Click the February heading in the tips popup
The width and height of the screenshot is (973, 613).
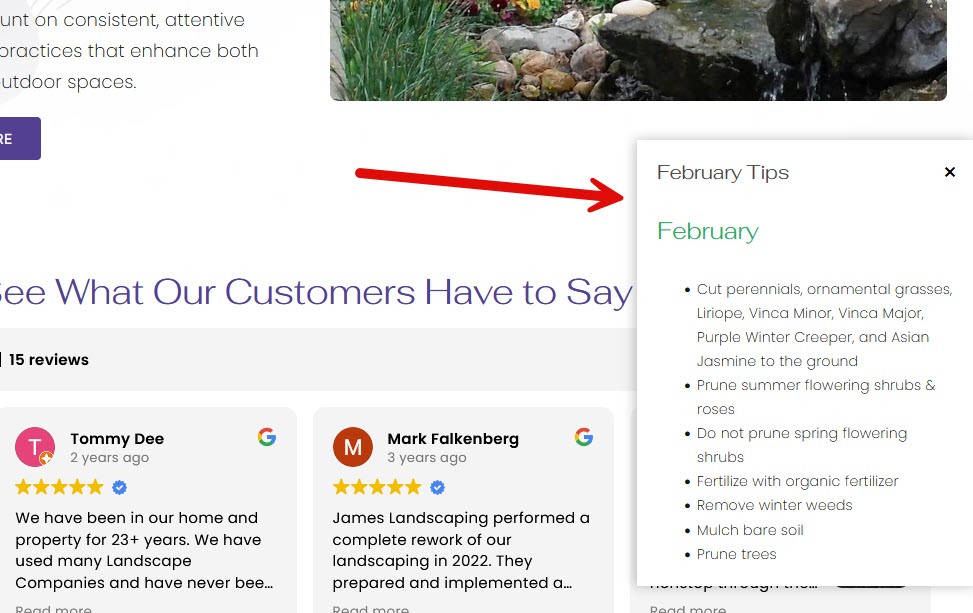point(707,231)
